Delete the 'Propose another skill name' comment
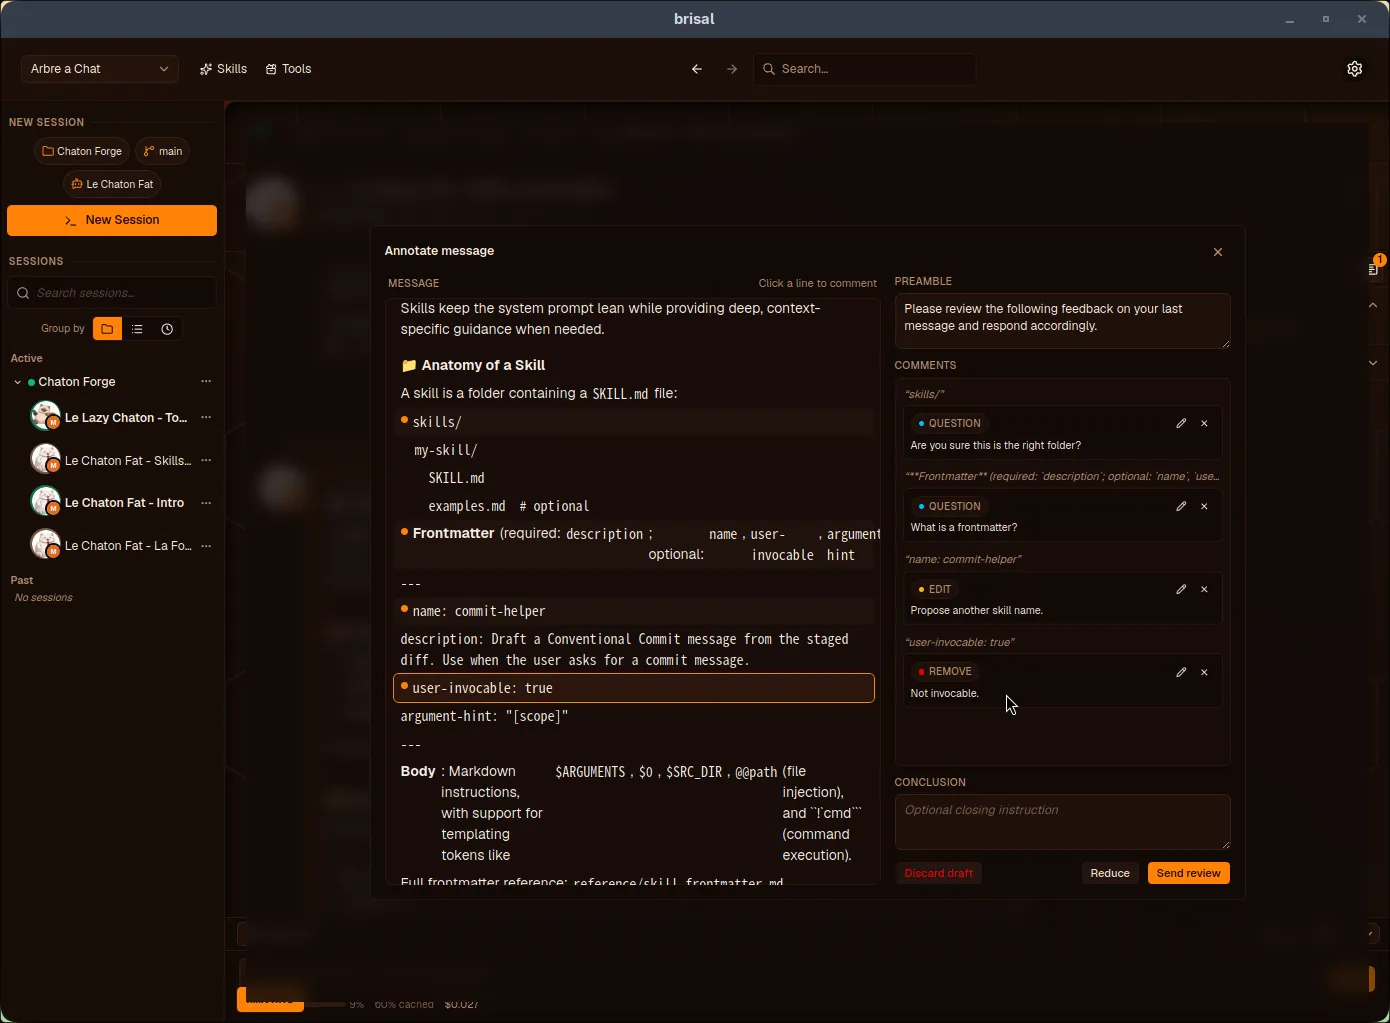This screenshot has height=1023, width=1390. (1204, 589)
